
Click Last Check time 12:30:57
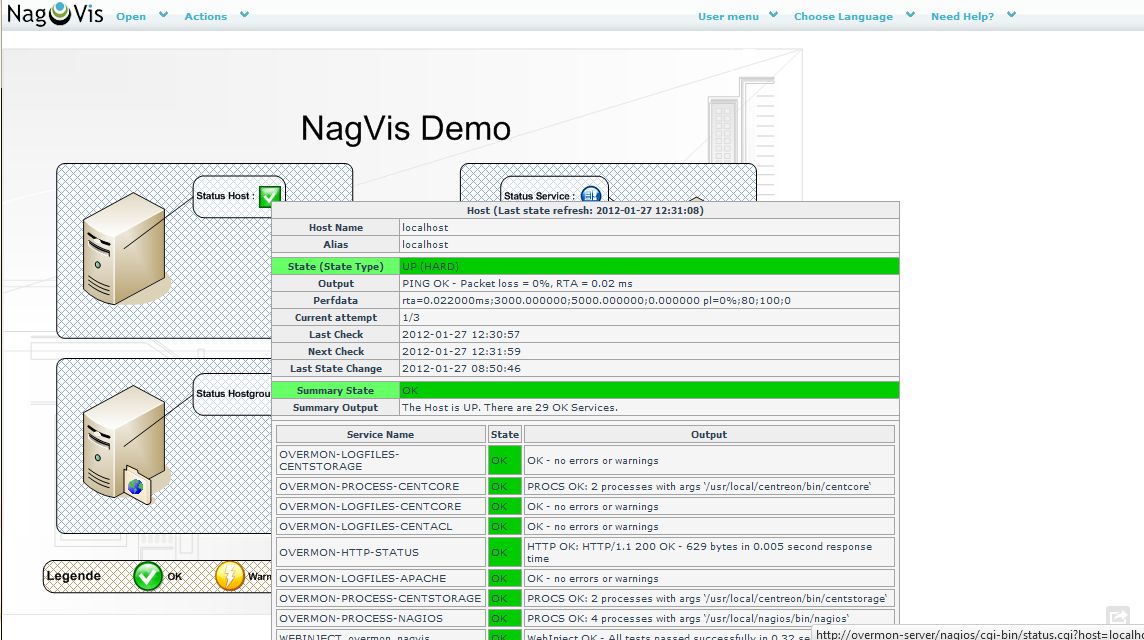pyautogui.click(x=461, y=334)
